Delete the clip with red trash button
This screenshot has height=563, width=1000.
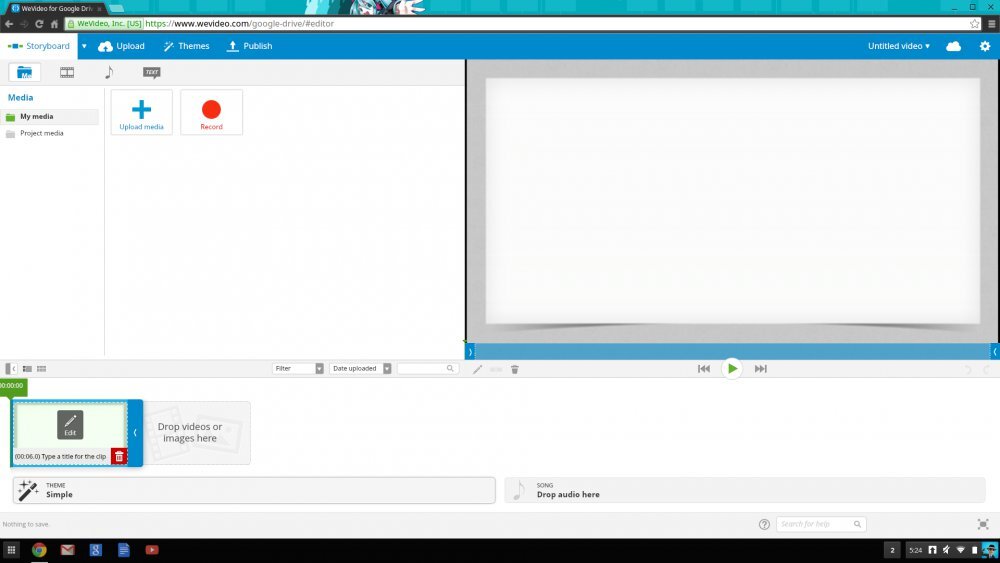point(119,457)
